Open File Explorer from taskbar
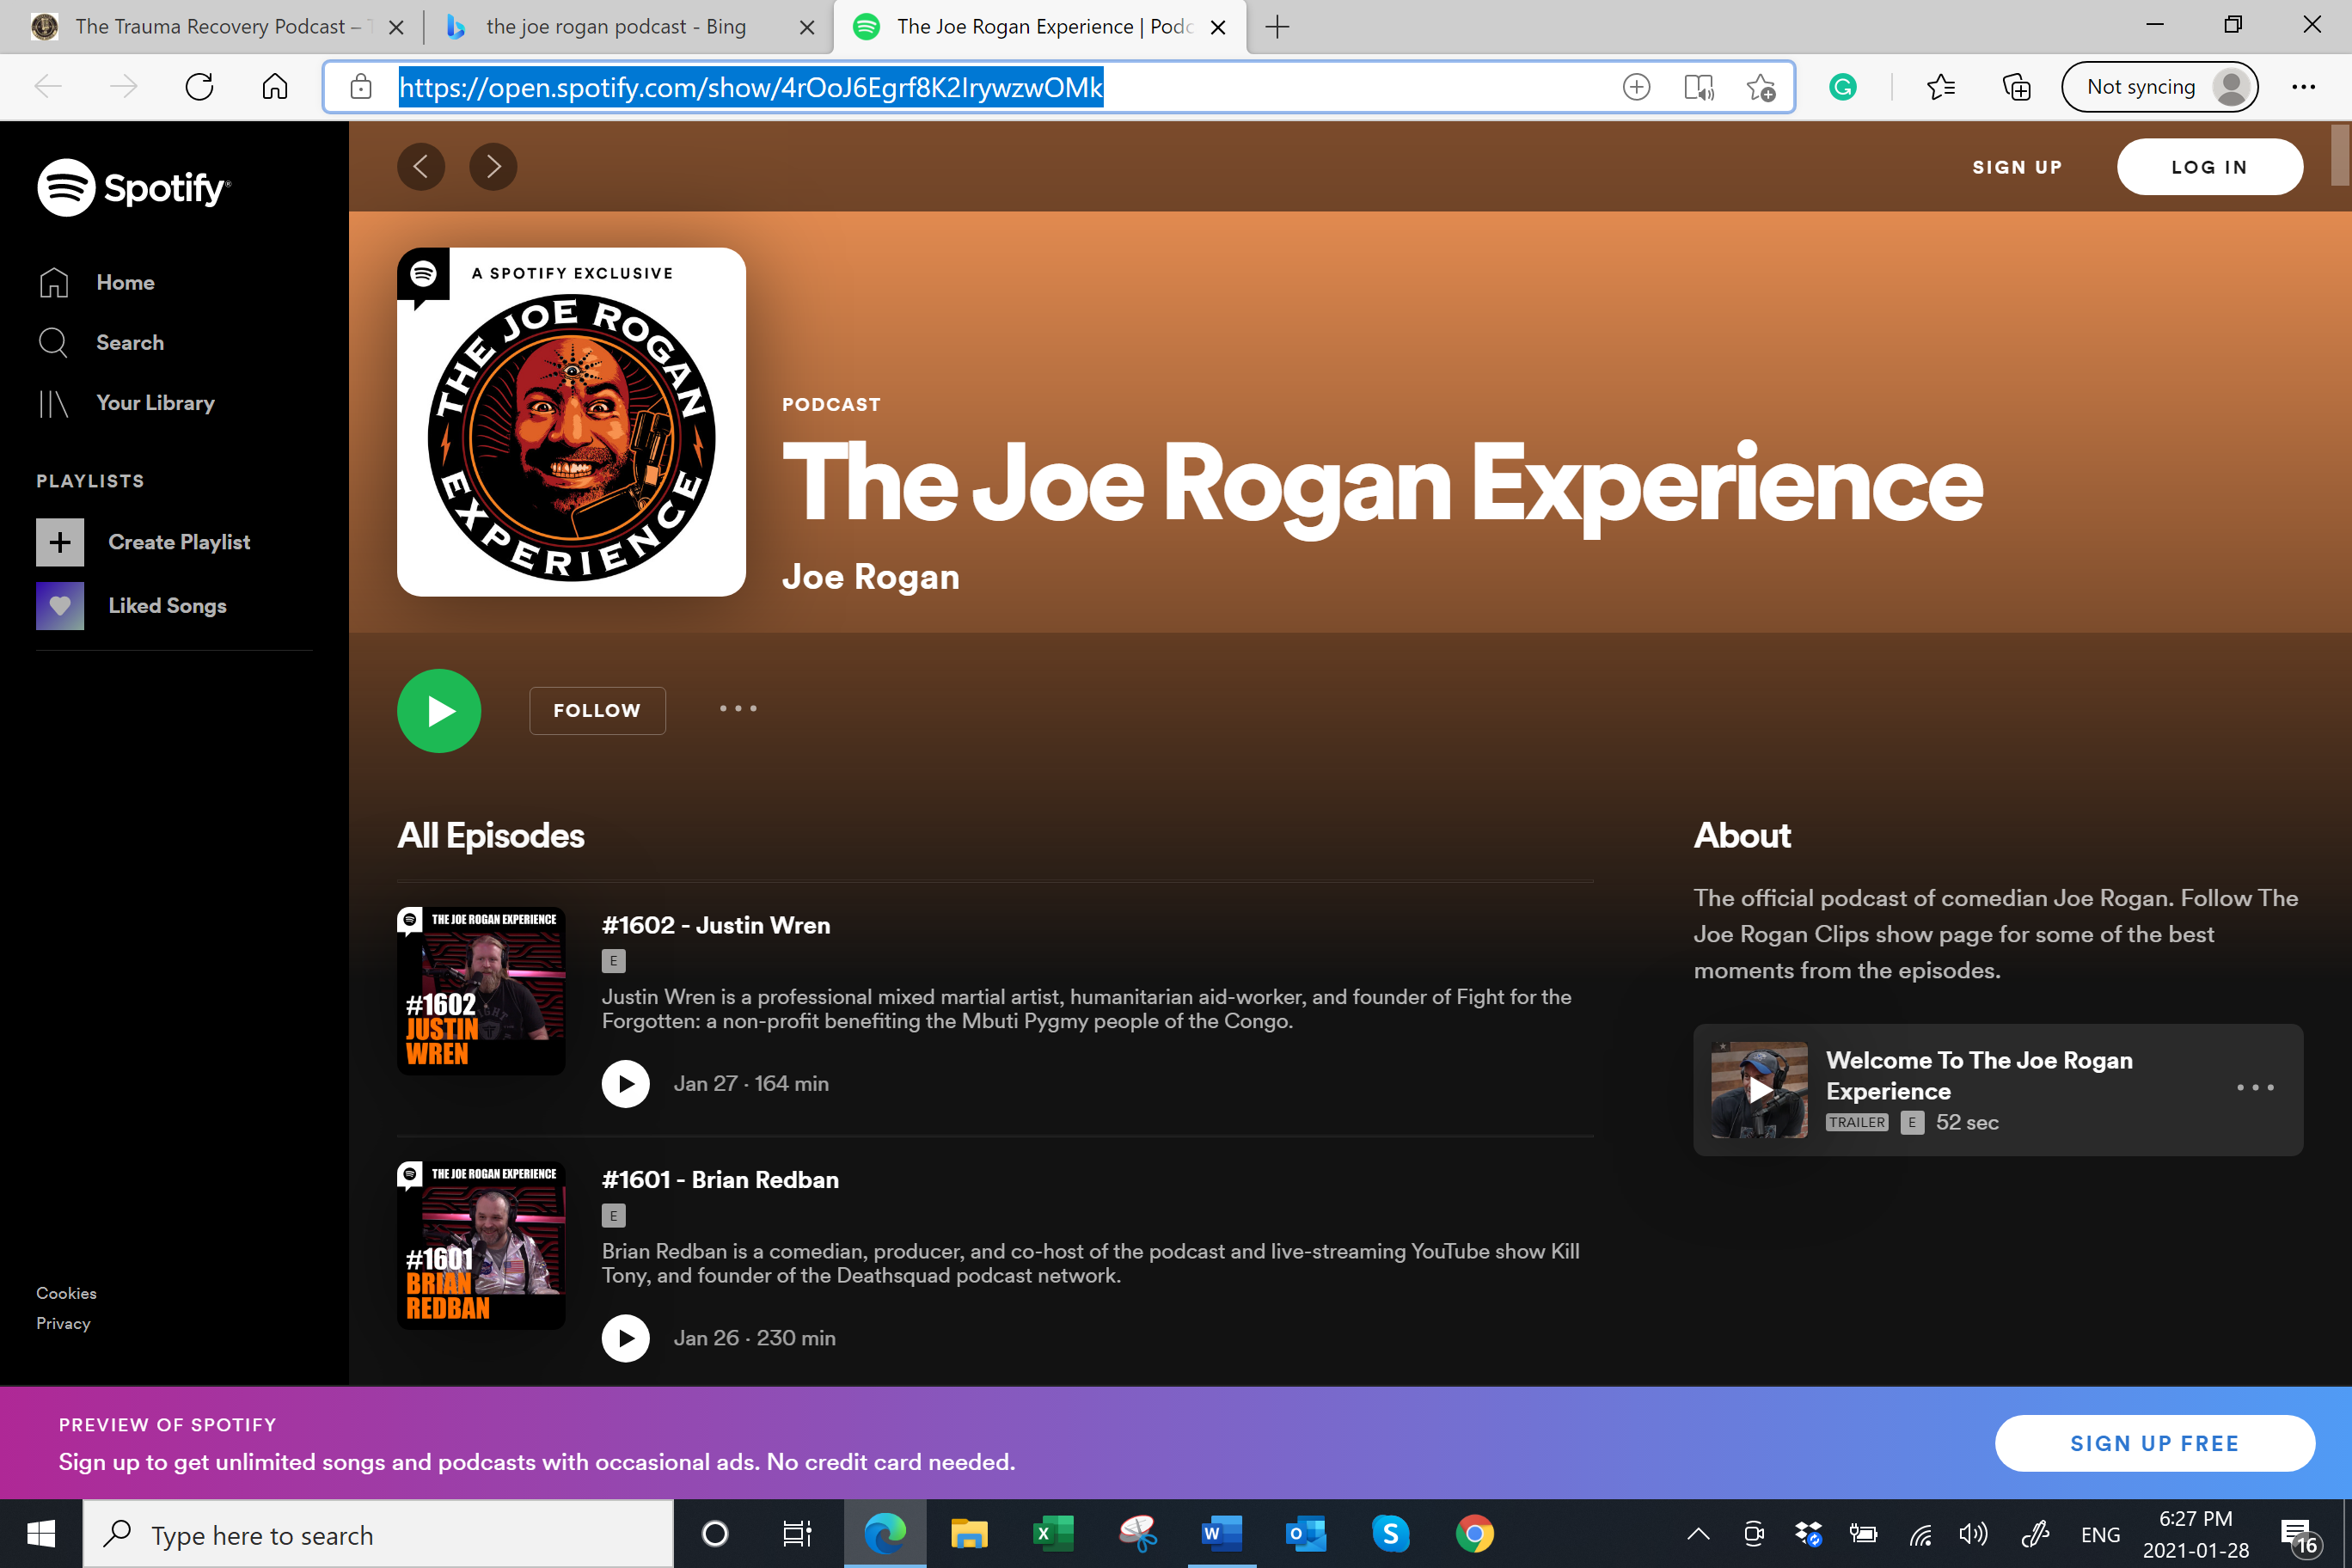The width and height of the screenshot is (2352, 1568). (968, 1533)
